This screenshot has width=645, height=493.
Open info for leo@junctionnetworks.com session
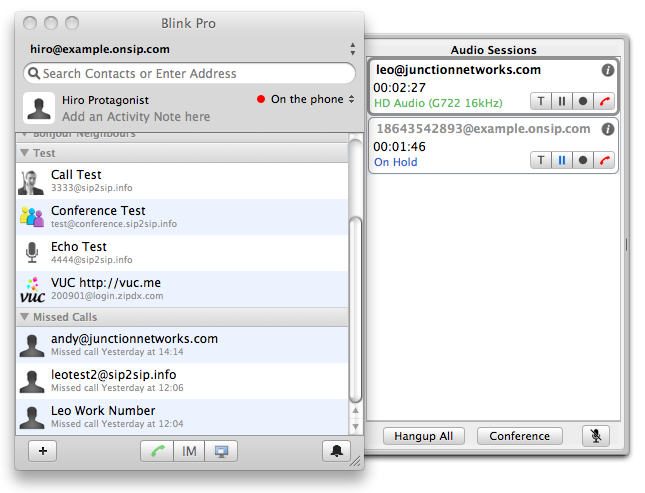pos(608,70)
